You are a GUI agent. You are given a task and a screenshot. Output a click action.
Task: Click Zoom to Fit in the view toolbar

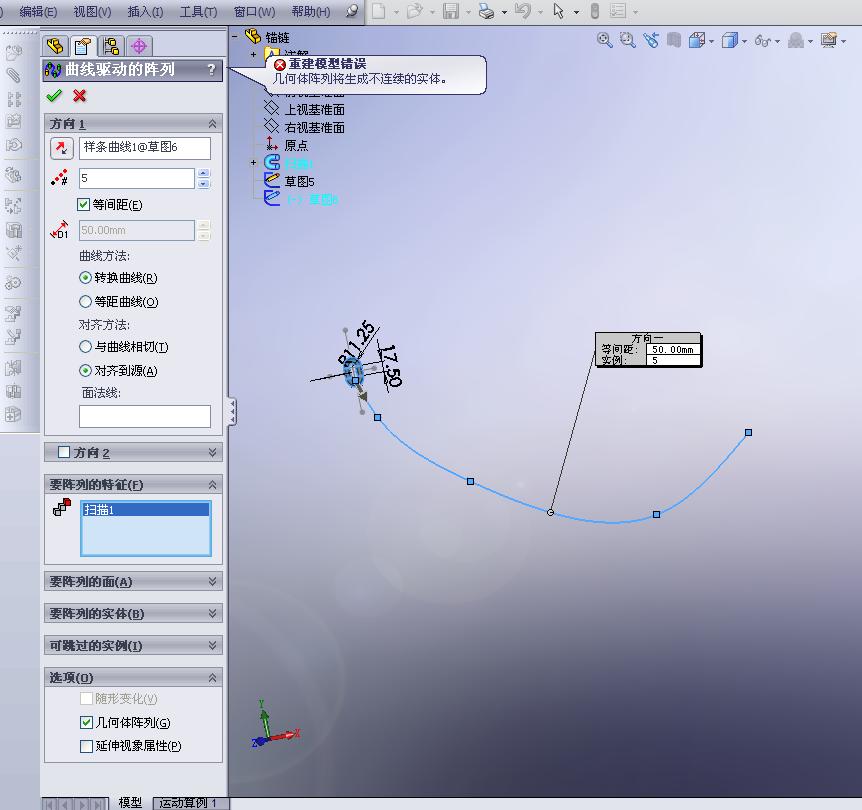[605, 40]
